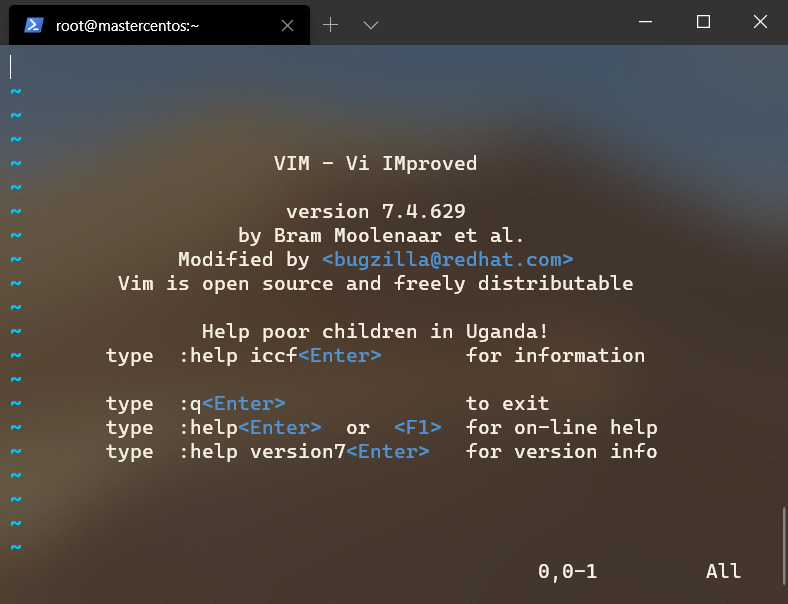The width and height of the screenshot is (788, 604).
Task: Expand the new tab profile dropdown
Action: [x=371, y=25]
